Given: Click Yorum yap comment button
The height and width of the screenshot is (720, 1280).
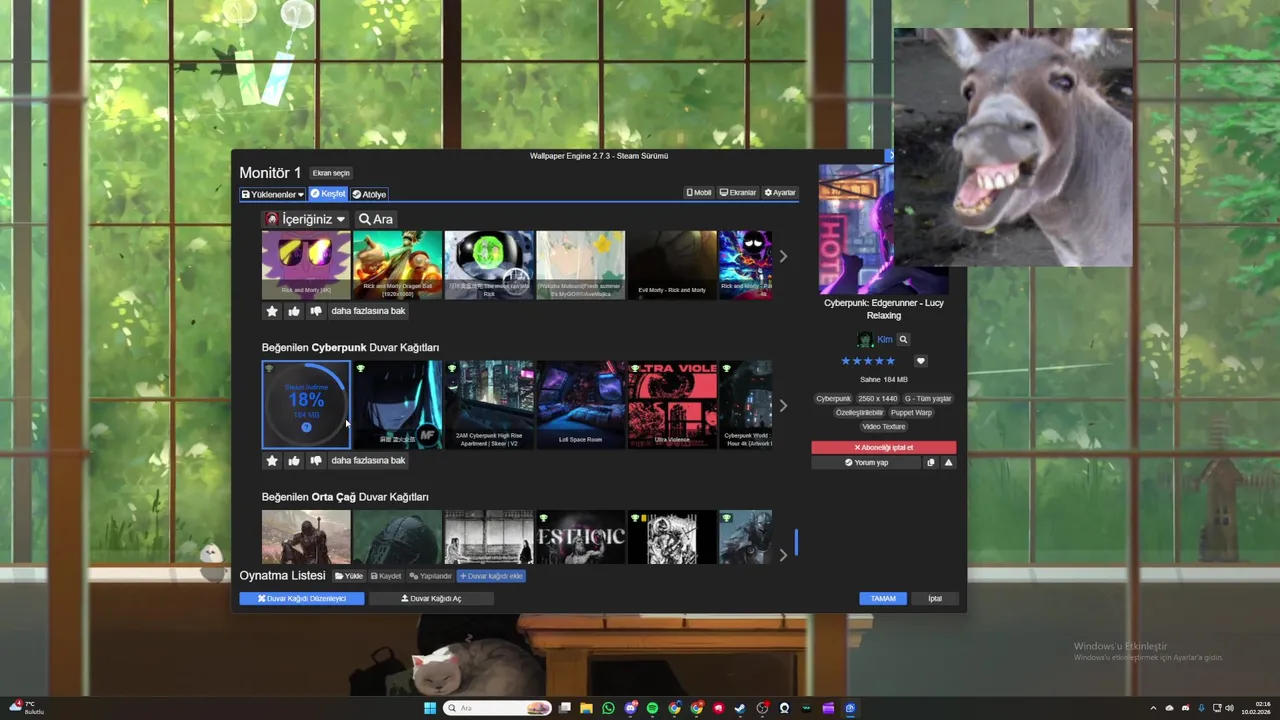Looking at the screenshot, I should (x=867, y=463).
